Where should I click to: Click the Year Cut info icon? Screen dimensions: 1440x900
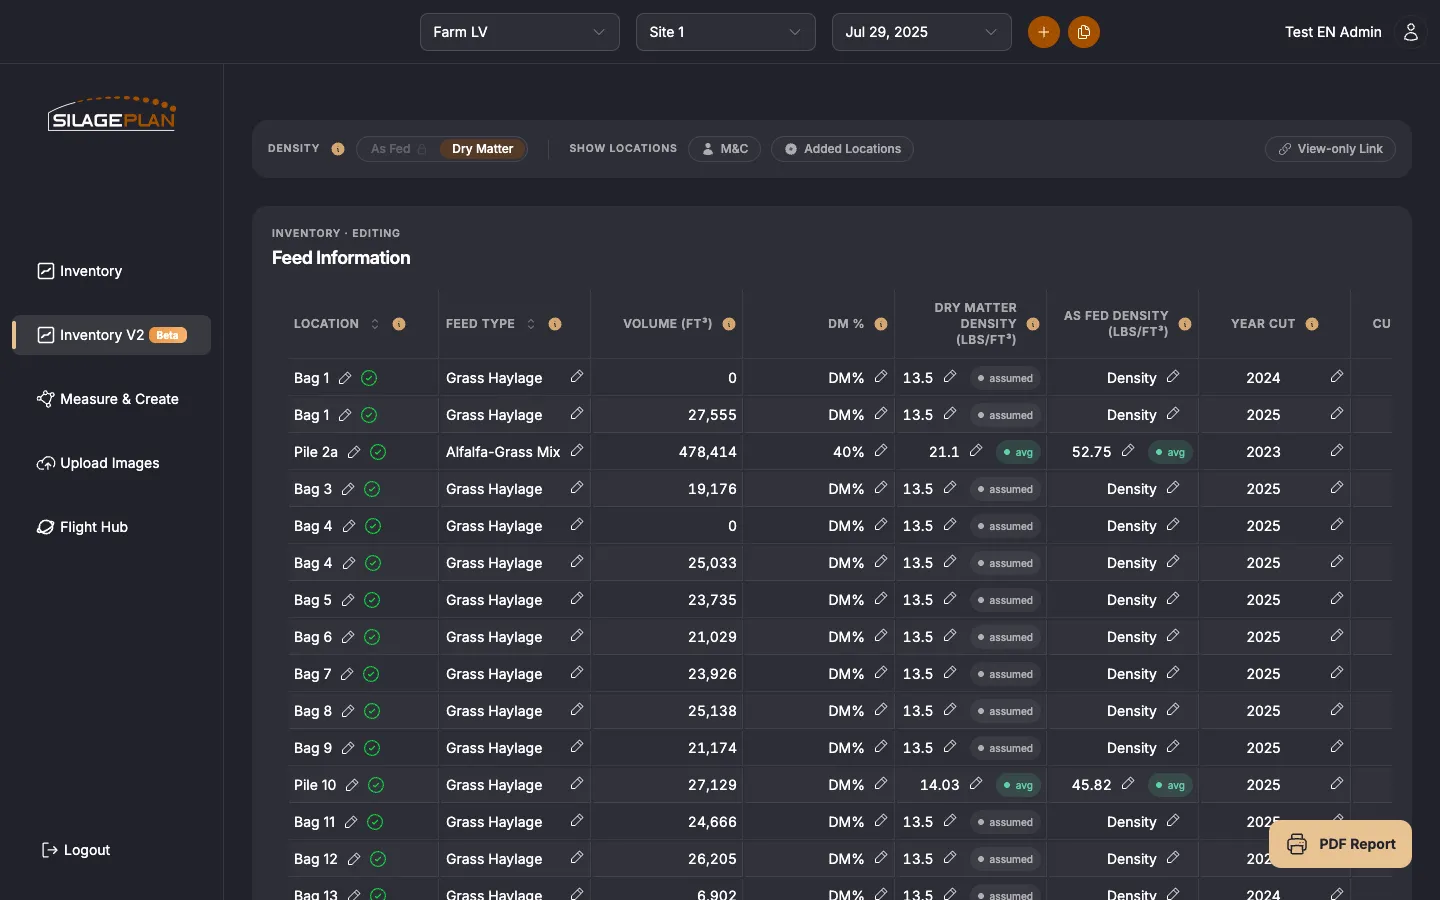(1312, 324)
